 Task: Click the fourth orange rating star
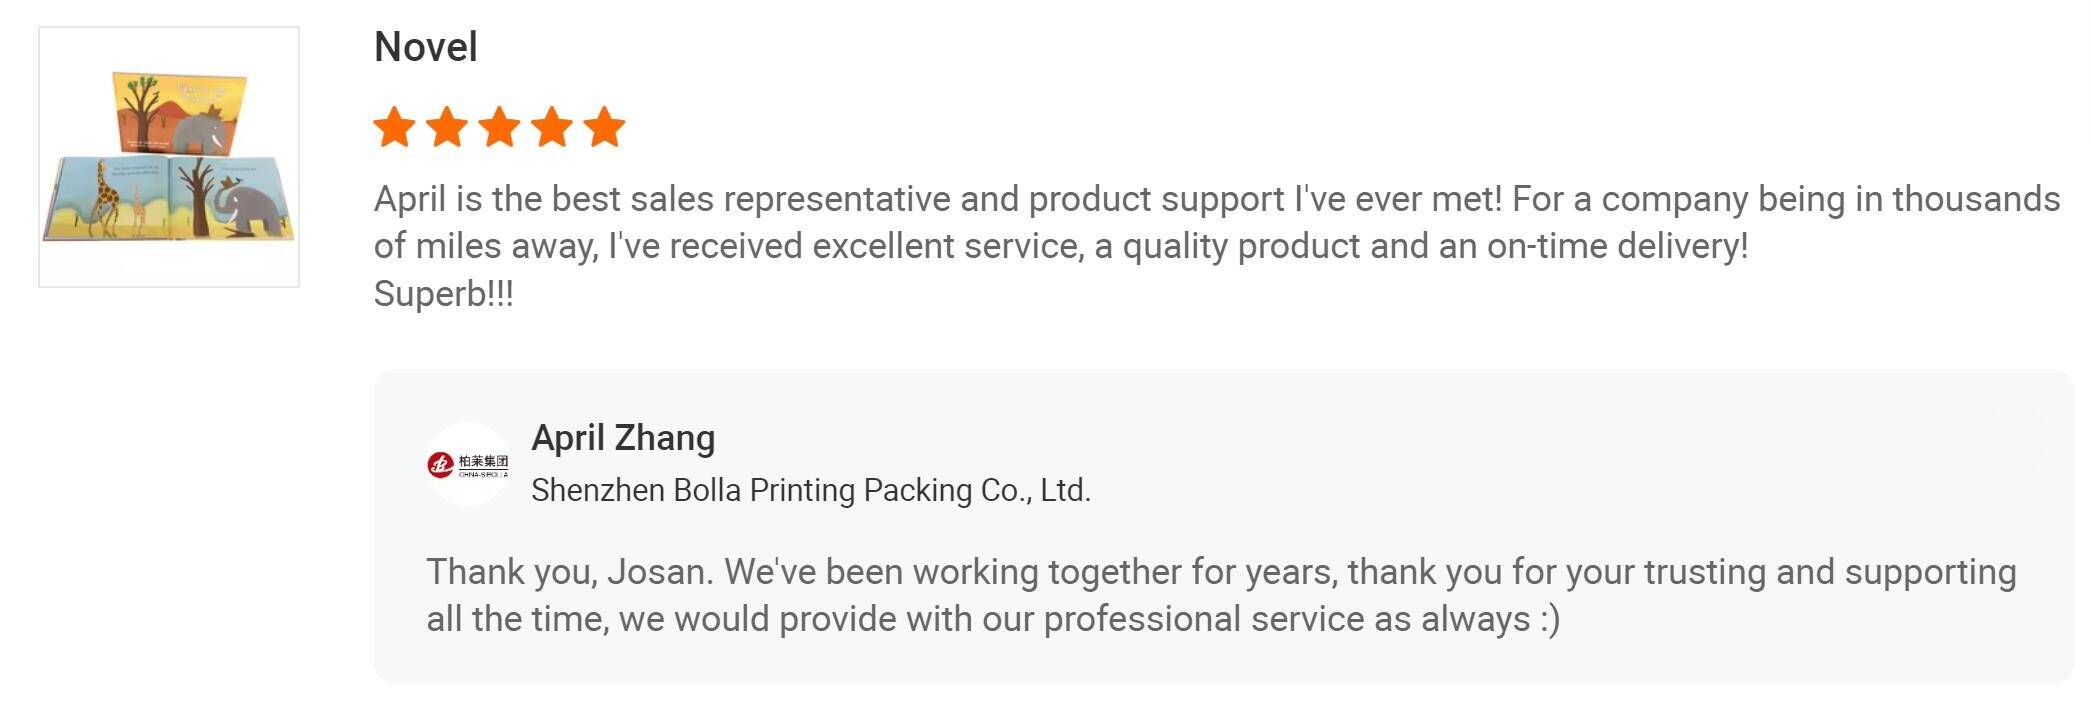pos(552,128)
